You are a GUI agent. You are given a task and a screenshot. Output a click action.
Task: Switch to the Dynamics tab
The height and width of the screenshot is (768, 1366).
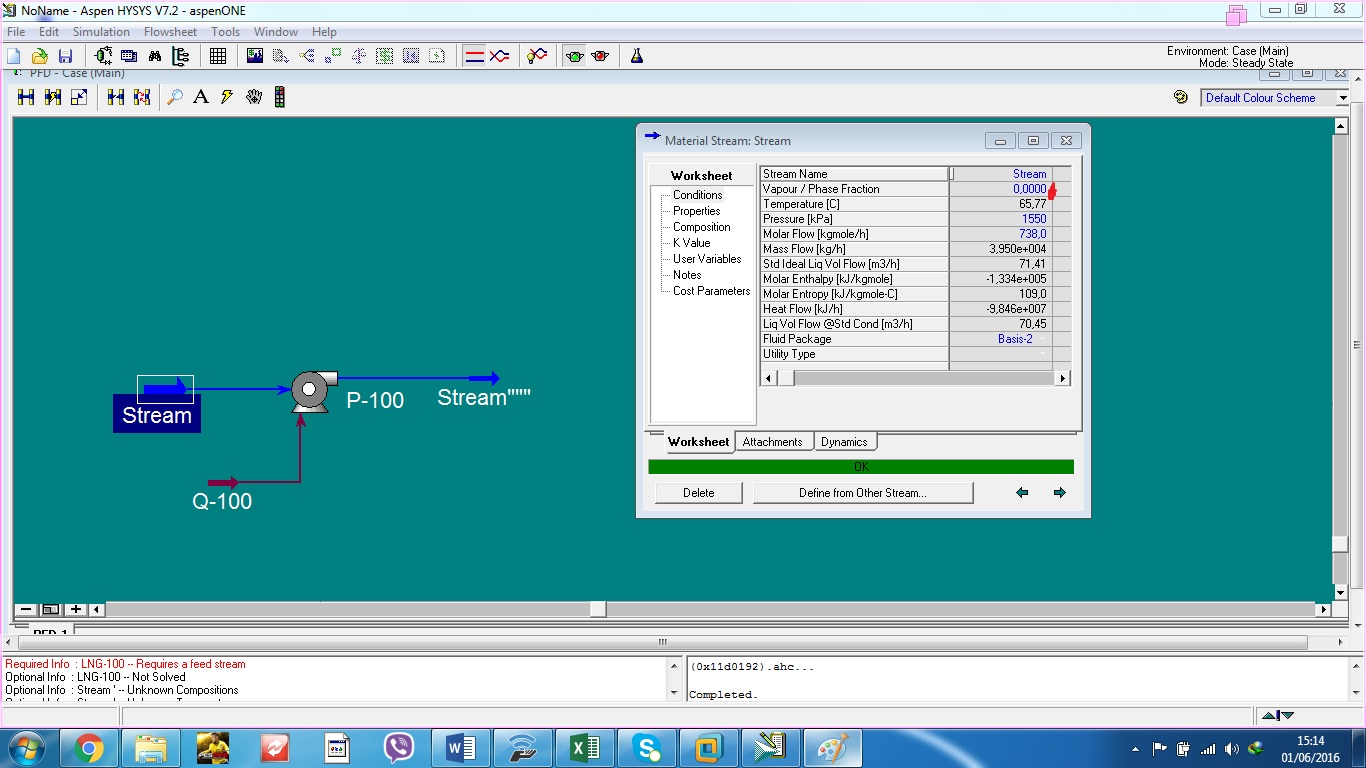coord(844,442)
